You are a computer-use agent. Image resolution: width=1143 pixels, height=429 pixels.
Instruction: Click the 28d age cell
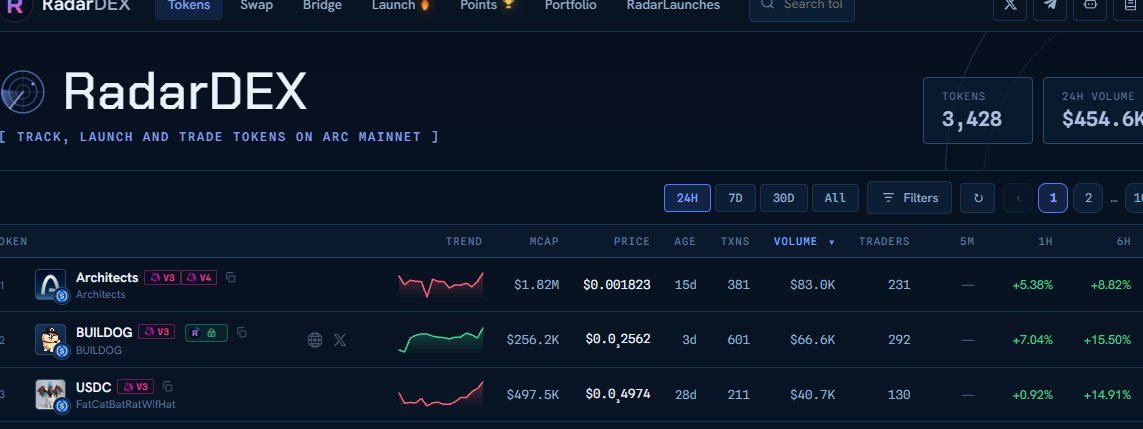685,395
